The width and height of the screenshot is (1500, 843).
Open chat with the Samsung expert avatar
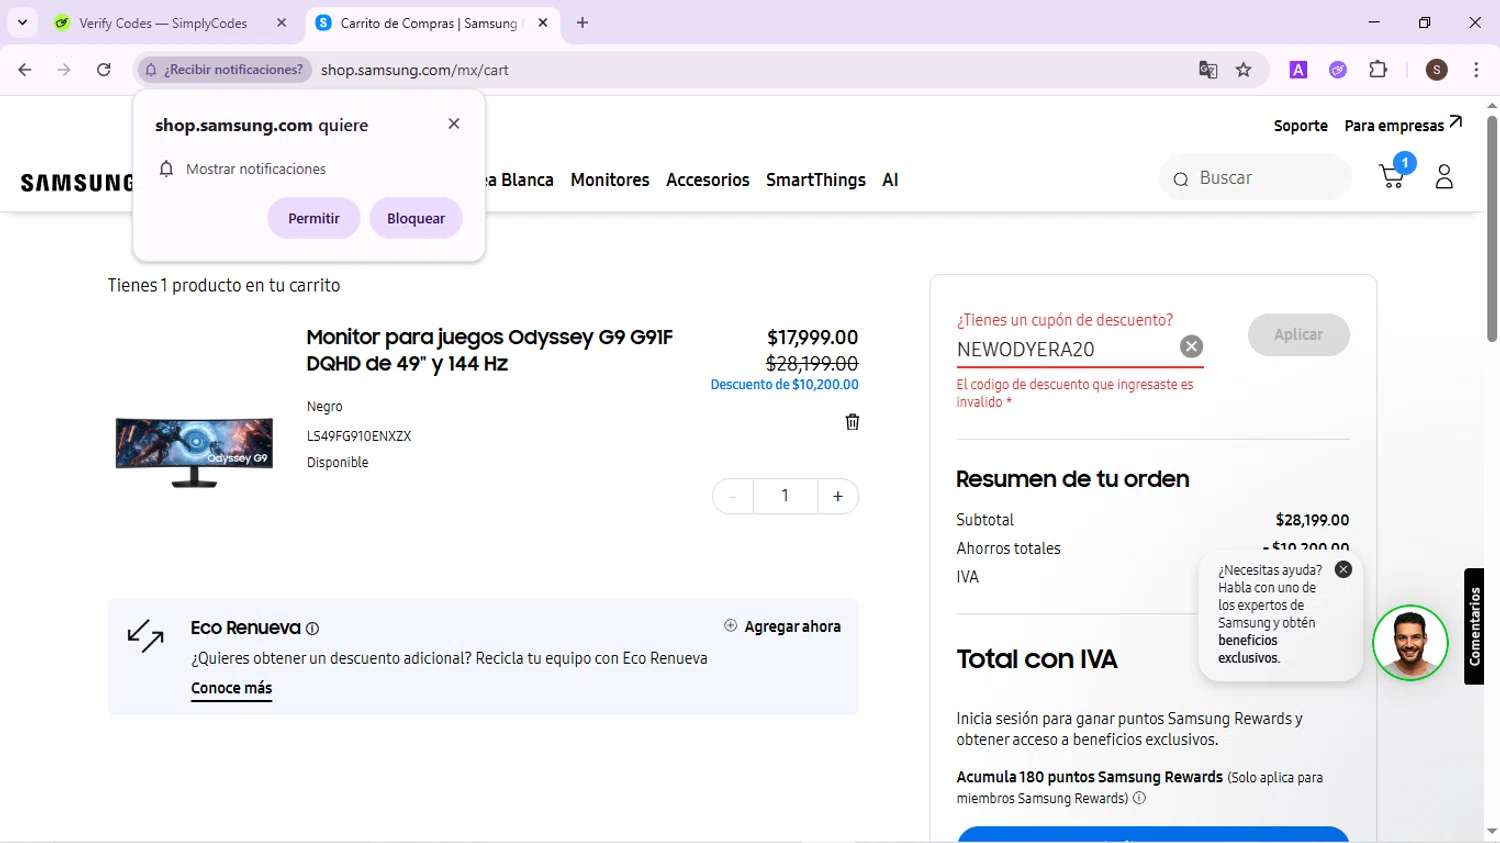pyautogui.click(x=1410, y=643)
